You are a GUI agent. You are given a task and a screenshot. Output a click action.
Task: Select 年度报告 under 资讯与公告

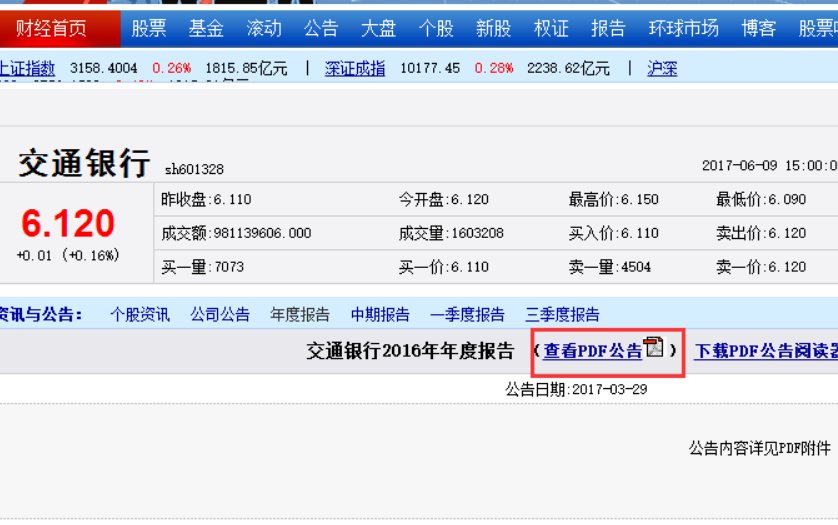click(x=300, y=314)
